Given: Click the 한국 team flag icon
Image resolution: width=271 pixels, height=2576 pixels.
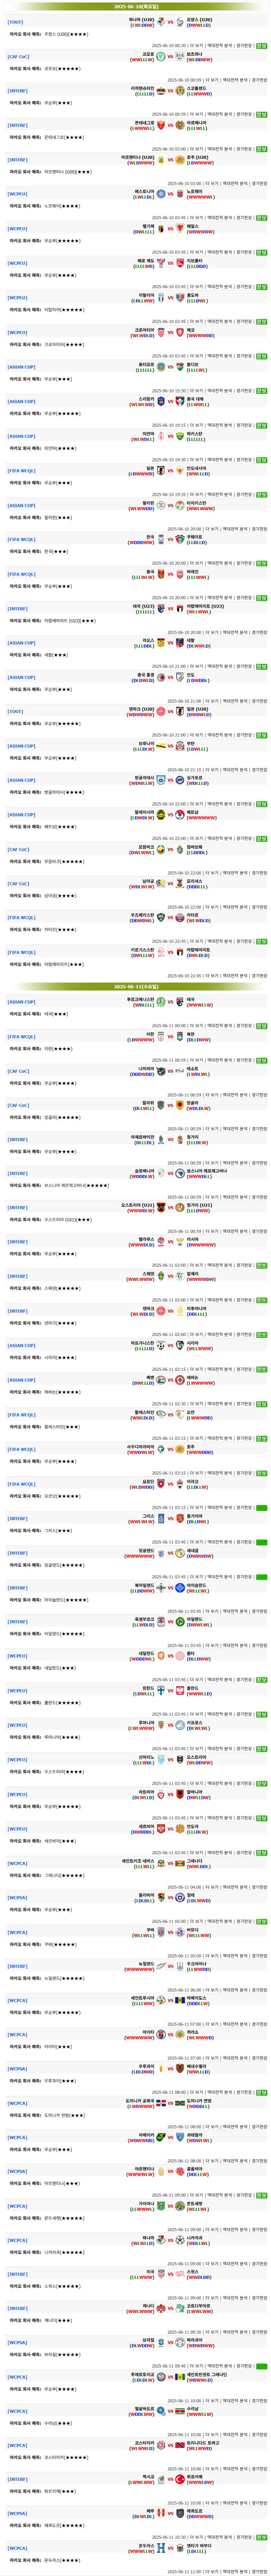Looking at the screenshot, I should [x=161, y=539].
